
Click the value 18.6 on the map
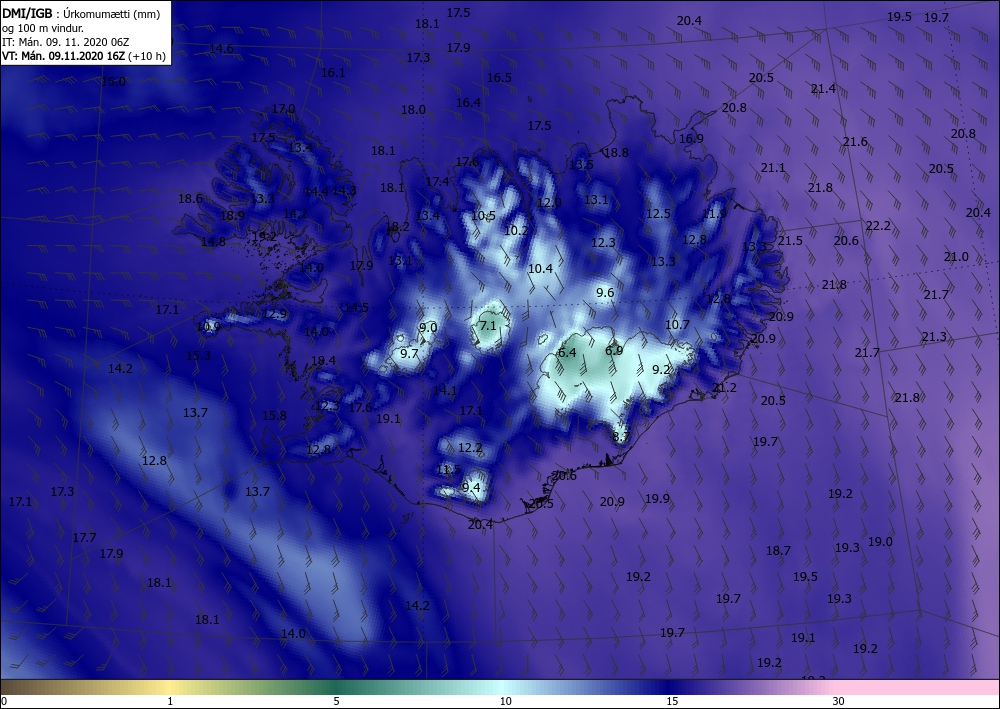190,199
